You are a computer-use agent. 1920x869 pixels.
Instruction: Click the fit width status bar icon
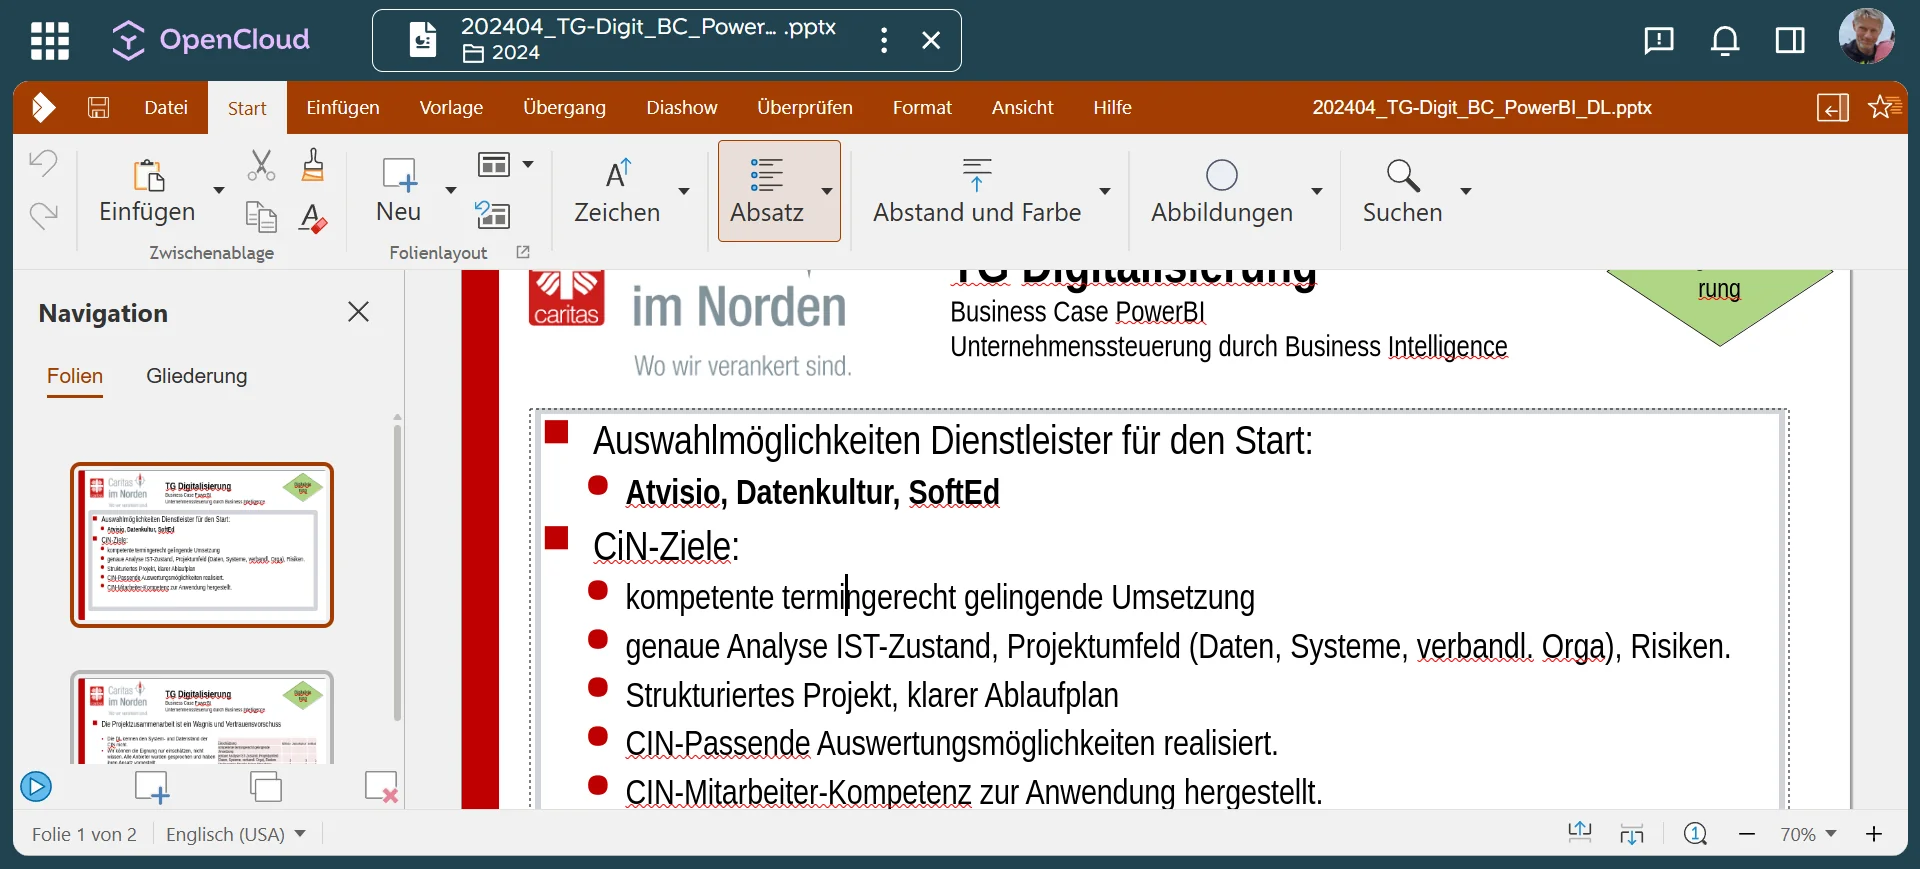[x=1632, y=834]
